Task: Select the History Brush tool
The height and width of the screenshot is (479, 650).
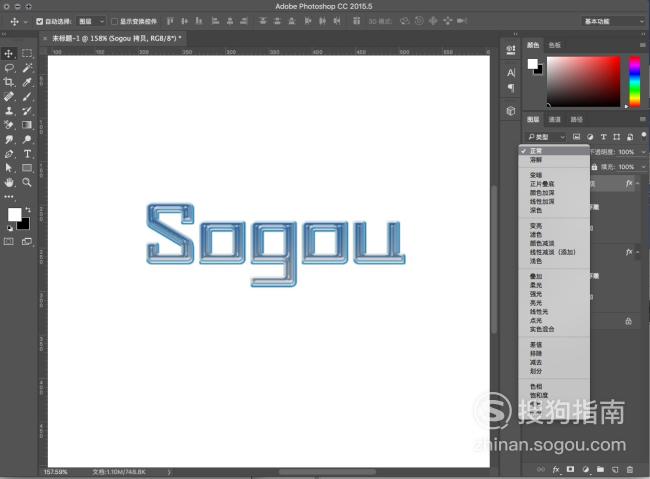Action: pos(27,111)
